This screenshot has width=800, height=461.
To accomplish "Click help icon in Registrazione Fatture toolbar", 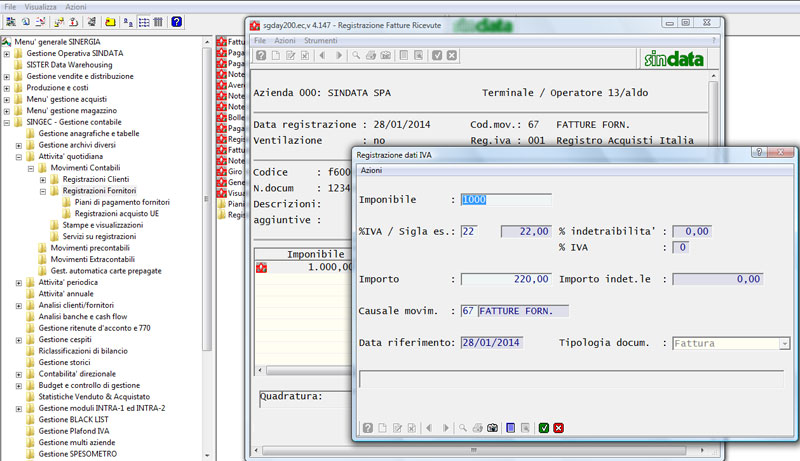I will 261,56.
